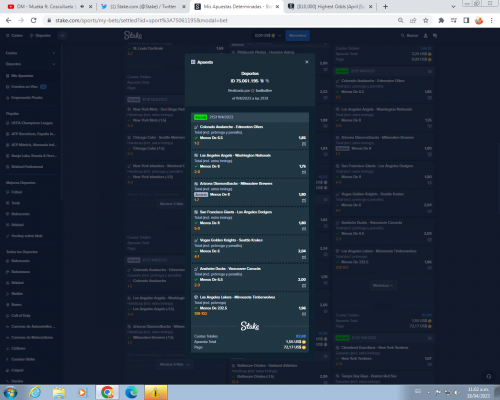Open the Casino section in top-left header
Screen dimensions: 500x400
click(15, 35)
